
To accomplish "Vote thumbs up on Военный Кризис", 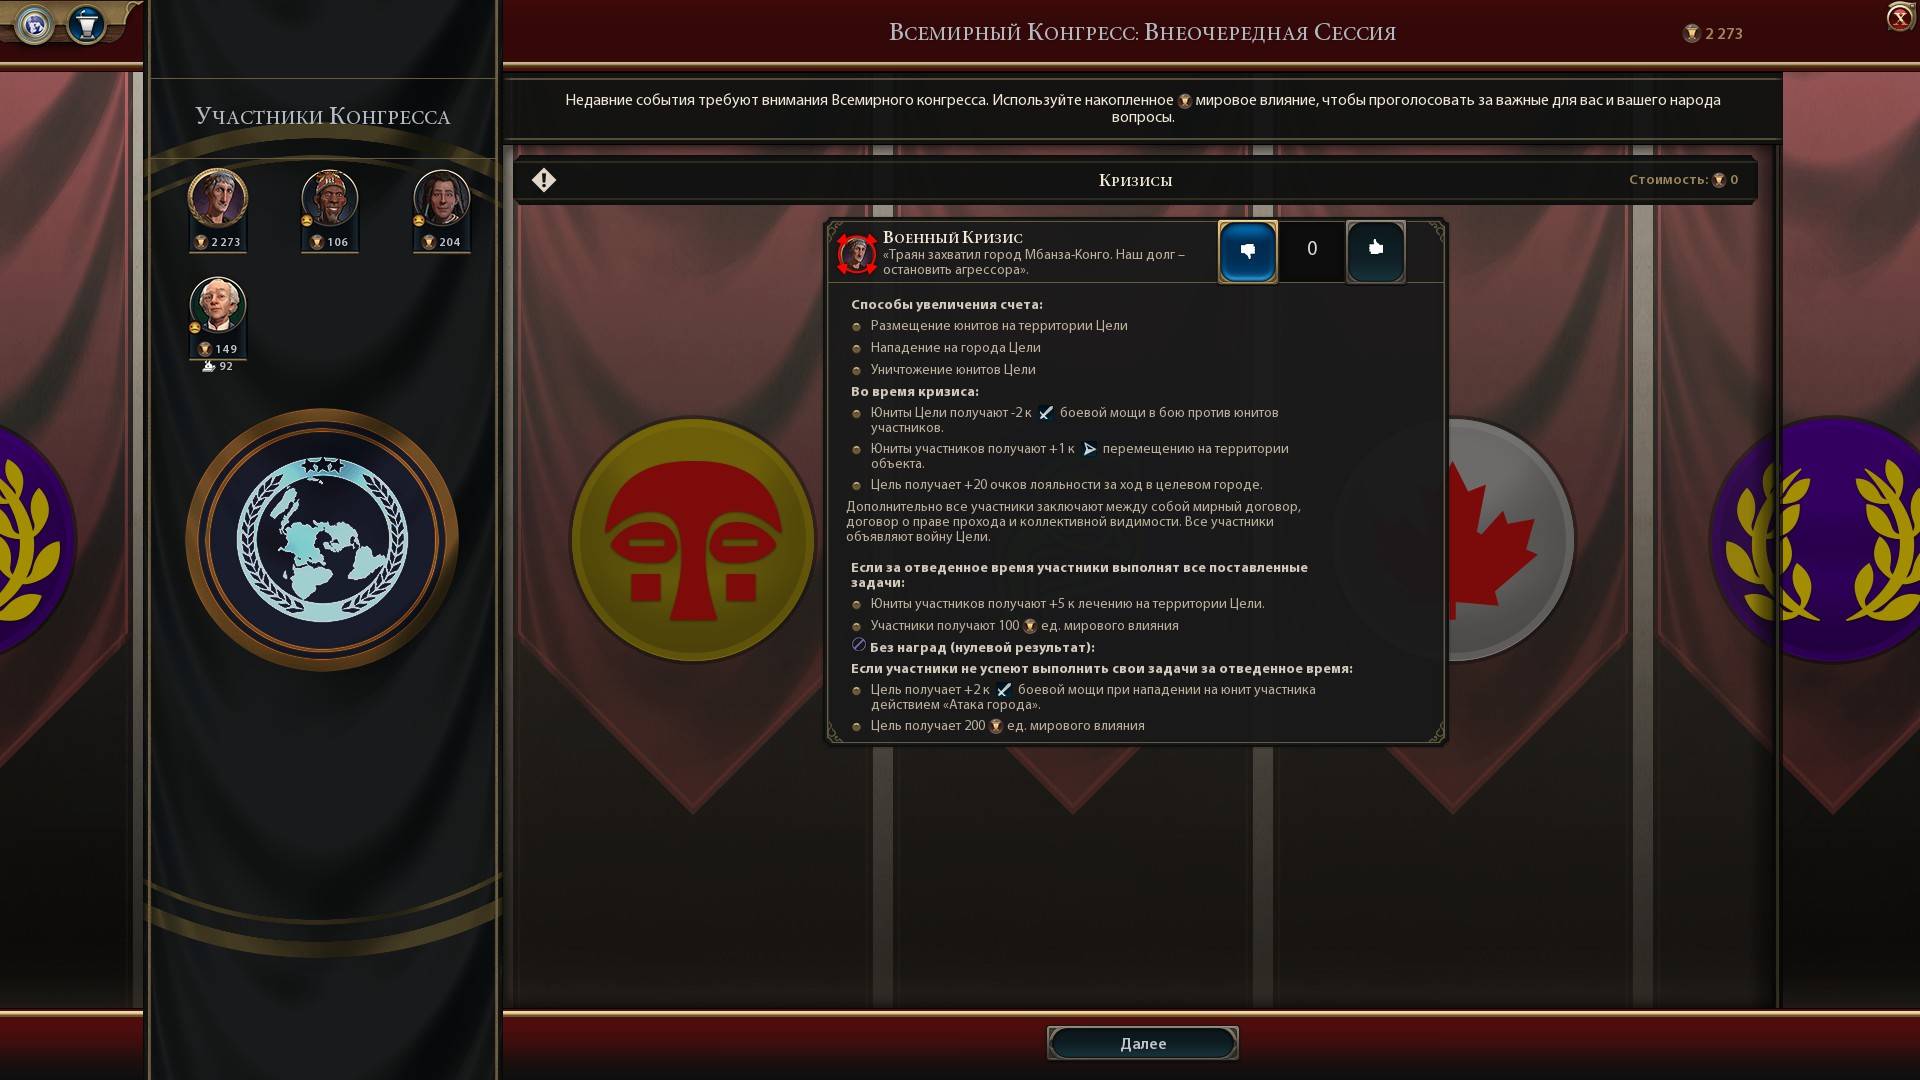I will click(1375, 251).
